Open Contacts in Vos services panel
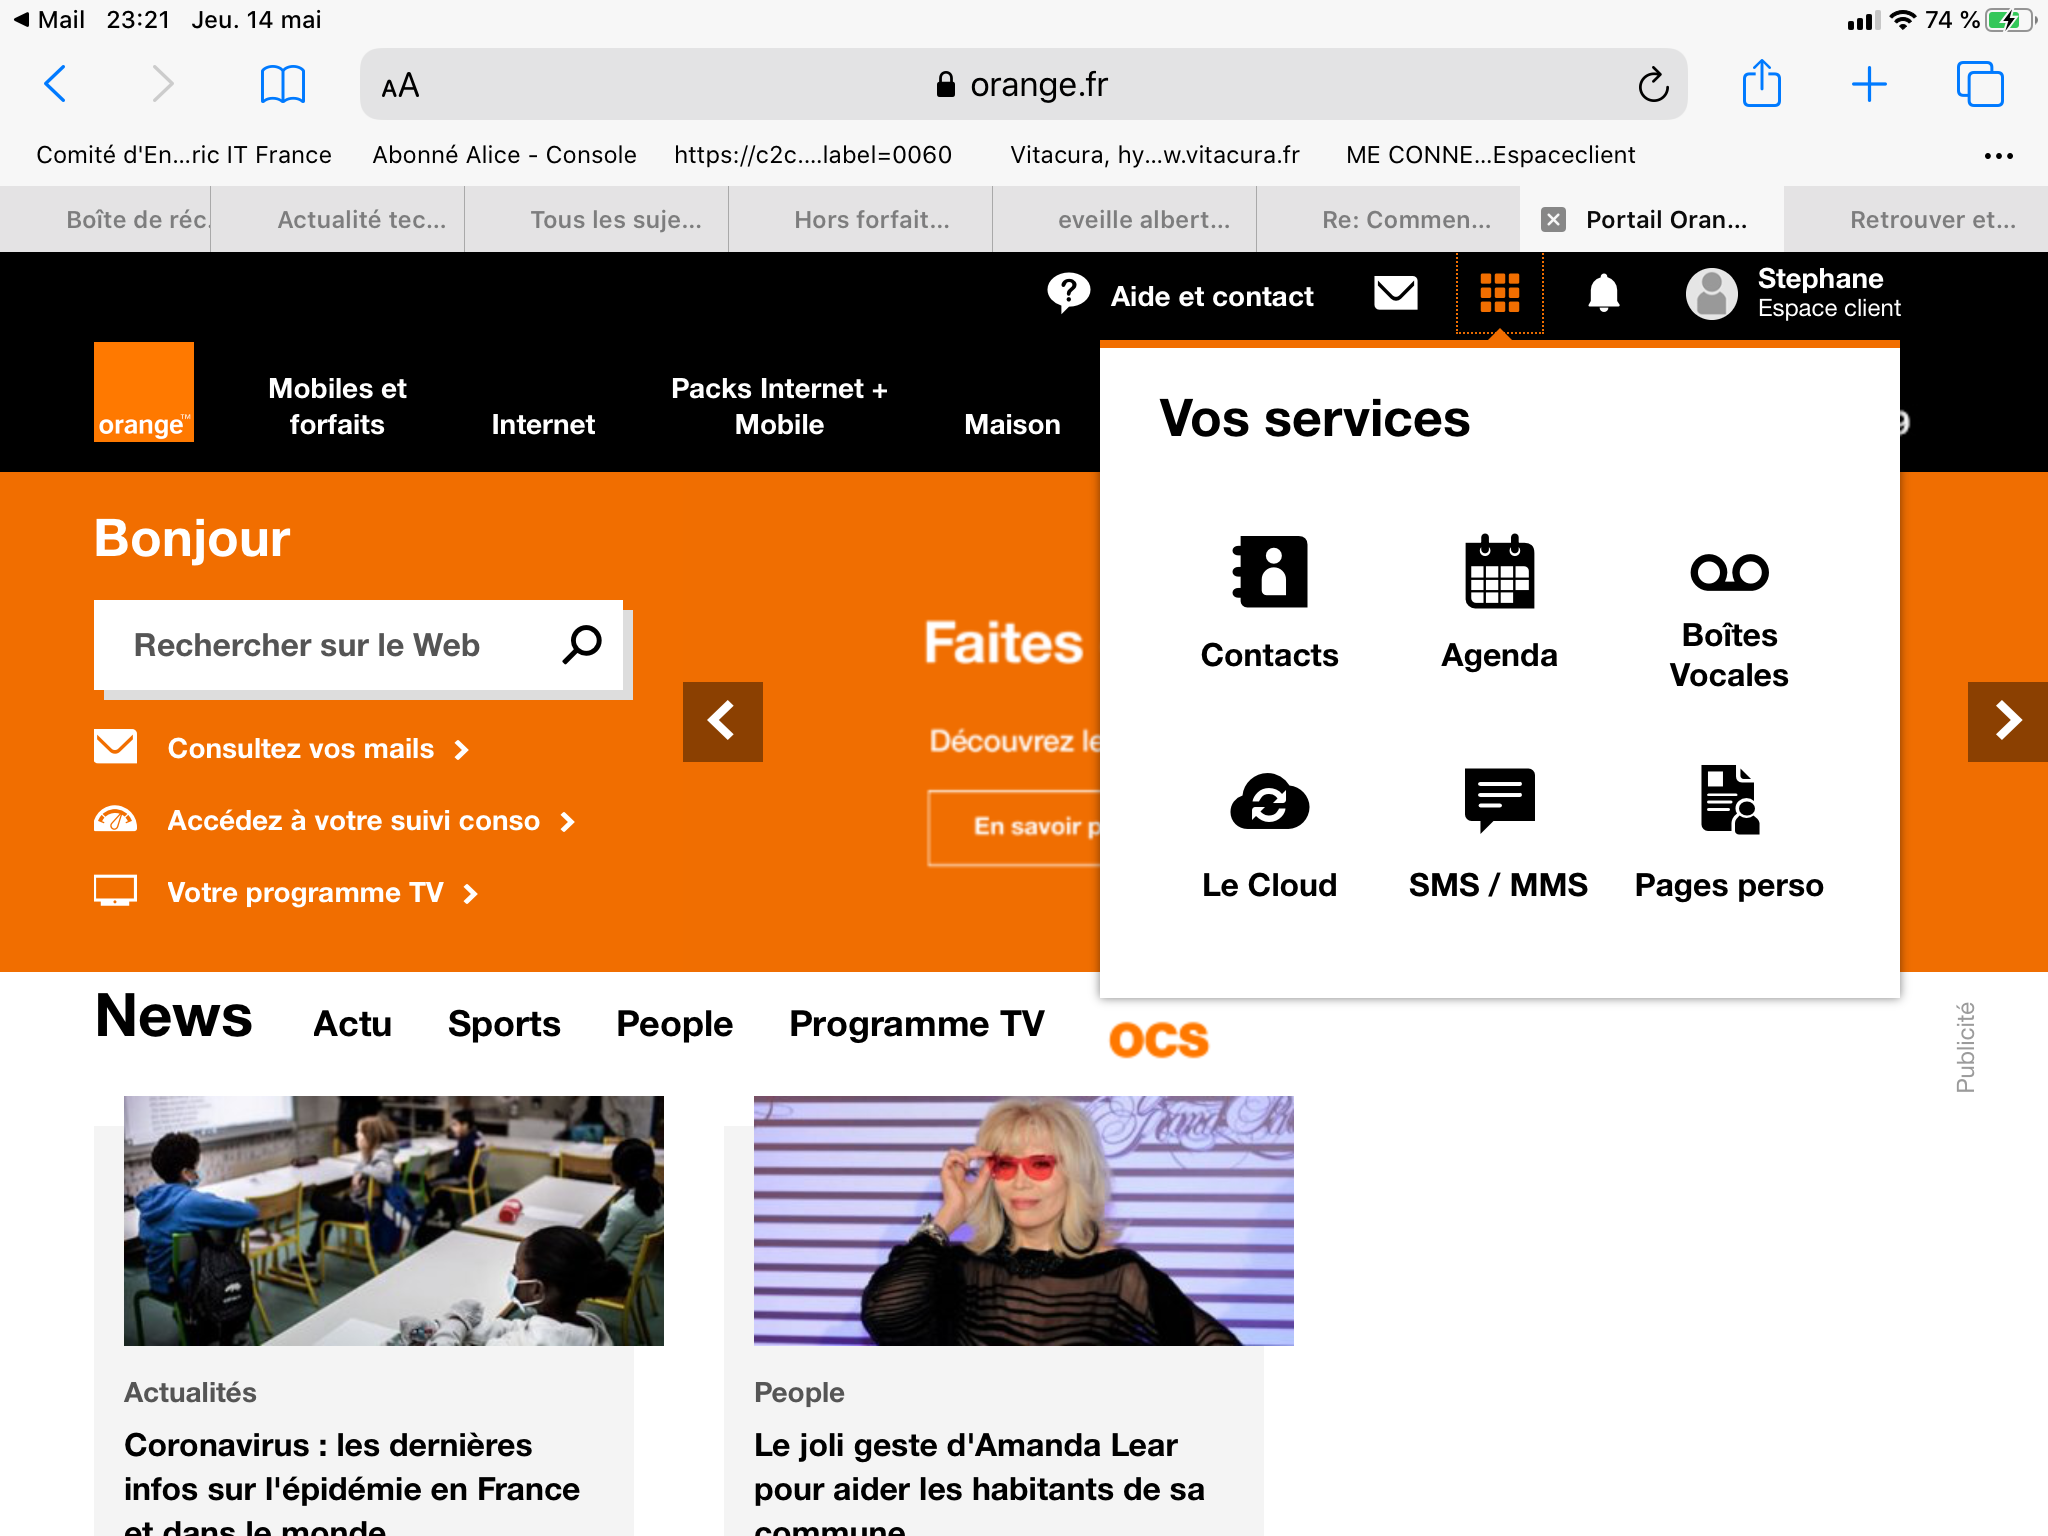2048x1536 pixels. click(x=1269, y=601)
